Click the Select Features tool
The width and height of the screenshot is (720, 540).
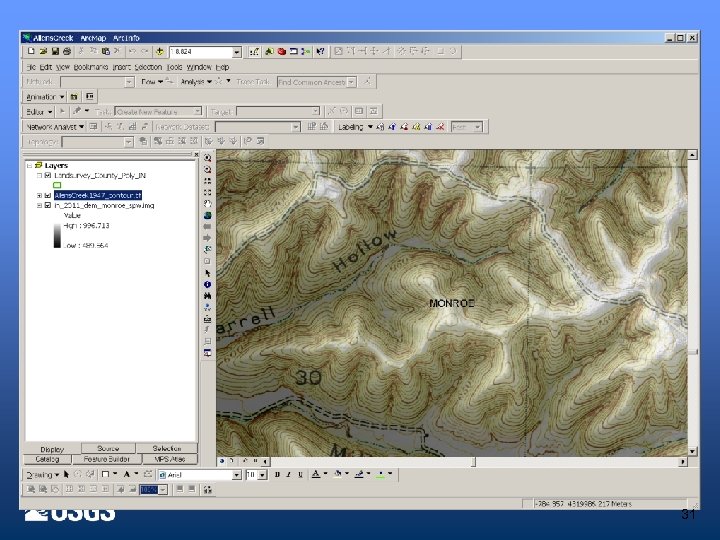(x=208, y=250)
